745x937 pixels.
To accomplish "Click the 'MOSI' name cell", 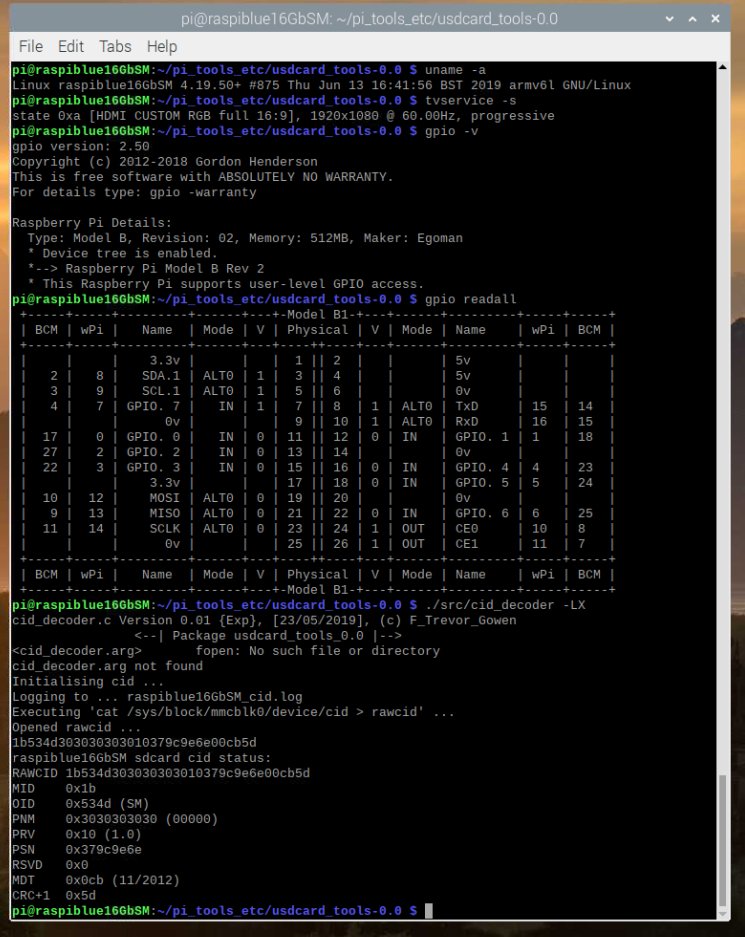I will 164,498.
